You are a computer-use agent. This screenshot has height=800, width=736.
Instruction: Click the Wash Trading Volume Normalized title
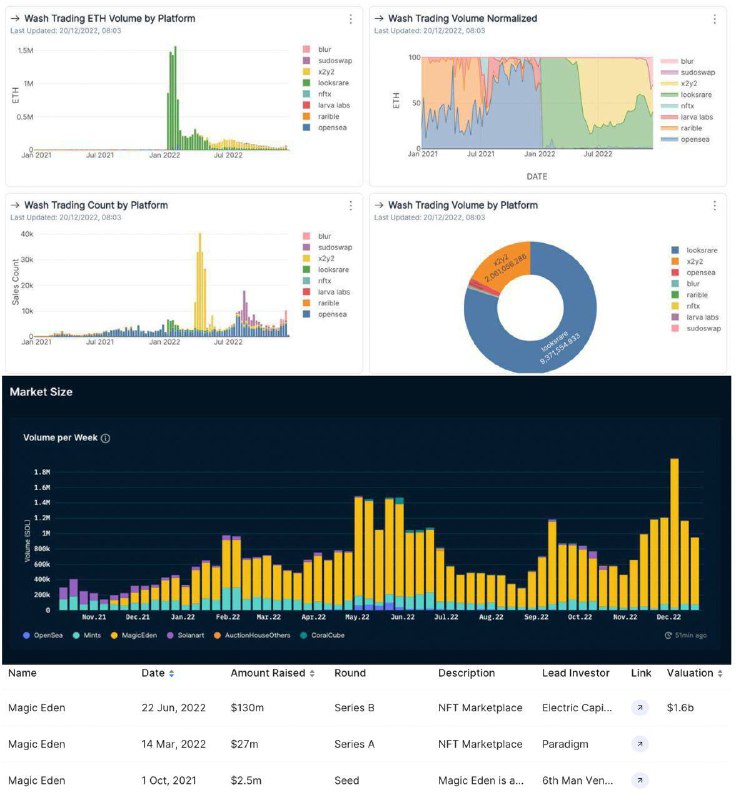(463, 18)
